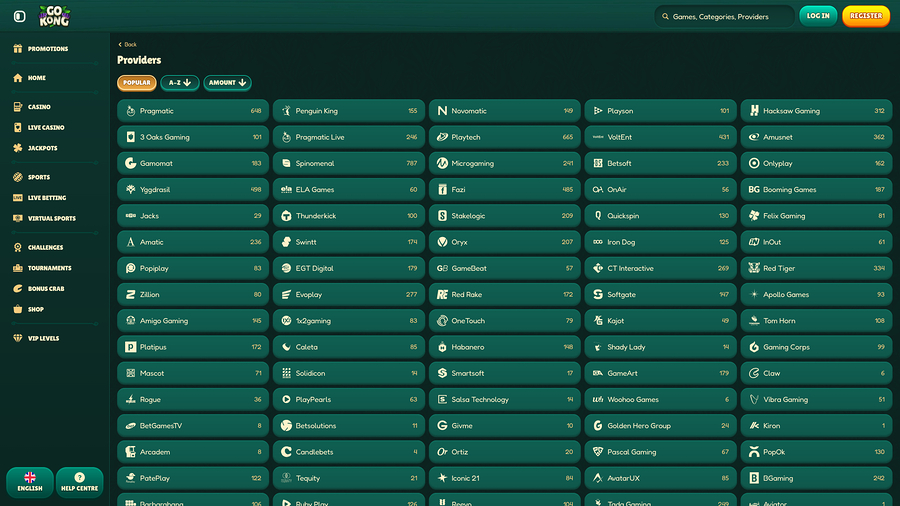Viewport: 900px width, 506px height.
Task: Click the Betsoft icon
Action: pos(598,164)
